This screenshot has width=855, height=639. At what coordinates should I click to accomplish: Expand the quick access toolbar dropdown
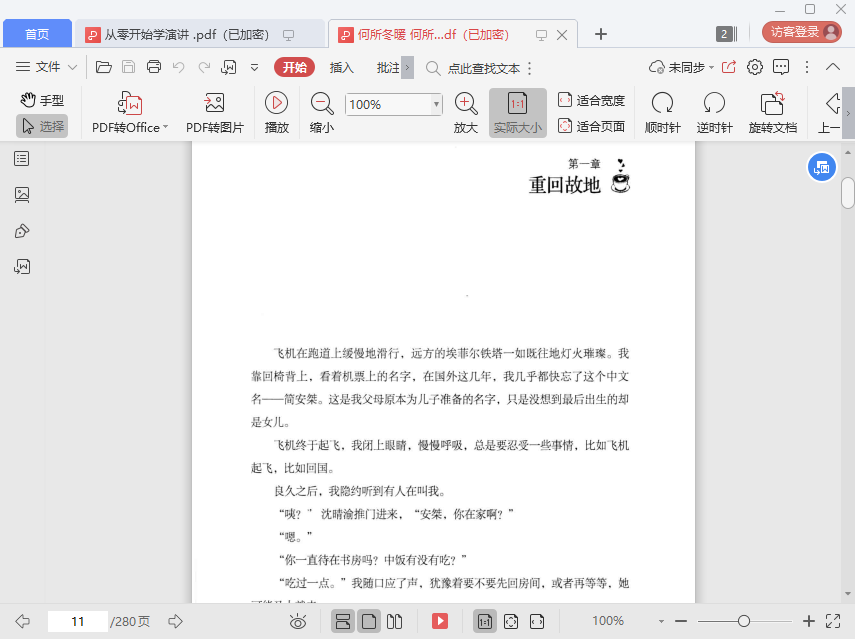tap(254, 68)
